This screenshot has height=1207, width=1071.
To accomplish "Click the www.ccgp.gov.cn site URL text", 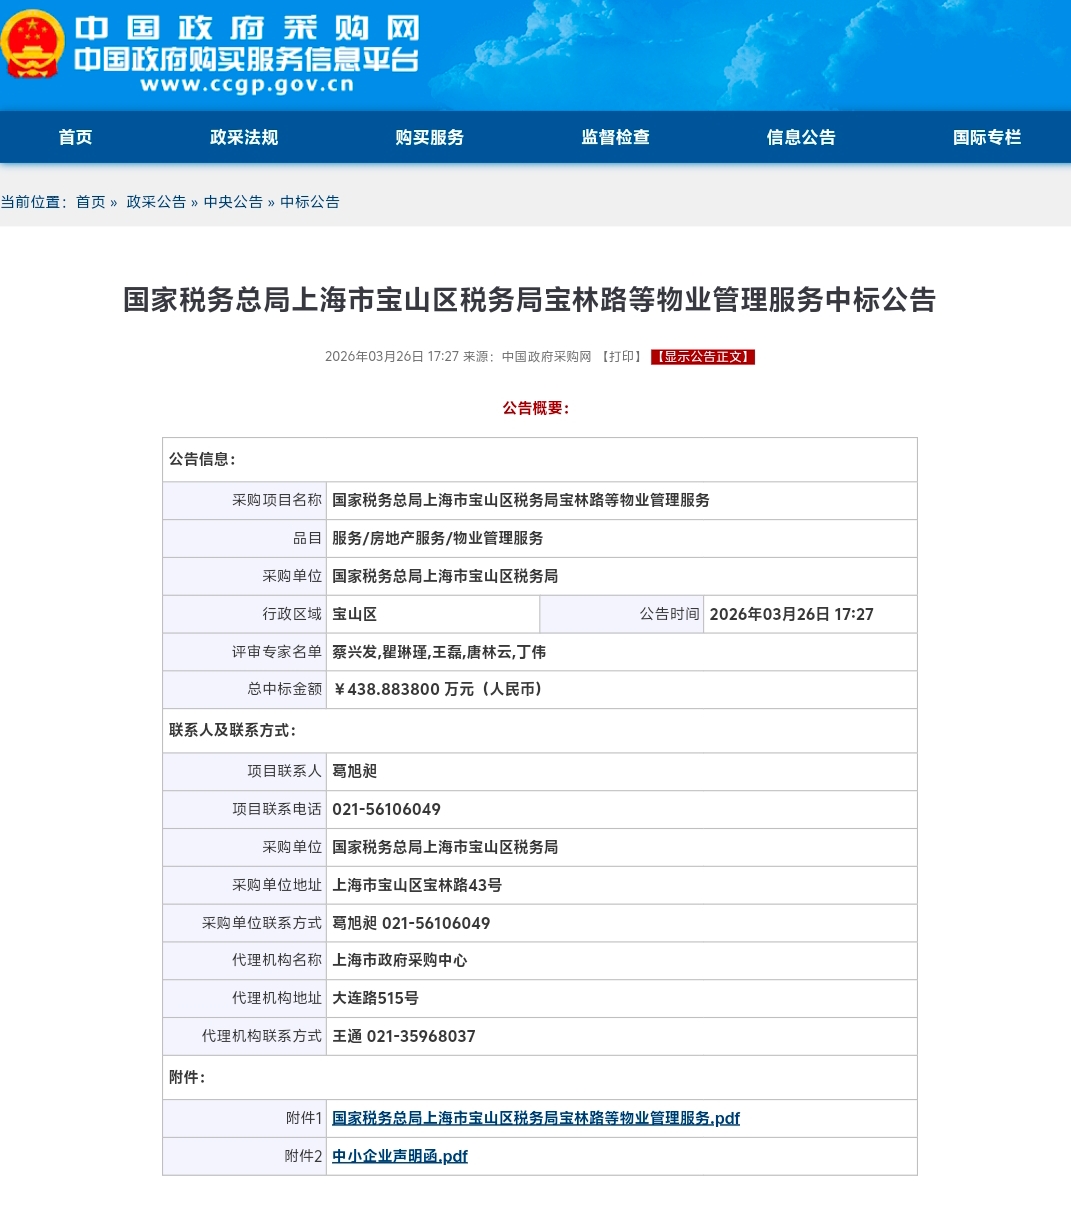I will 247,85.
